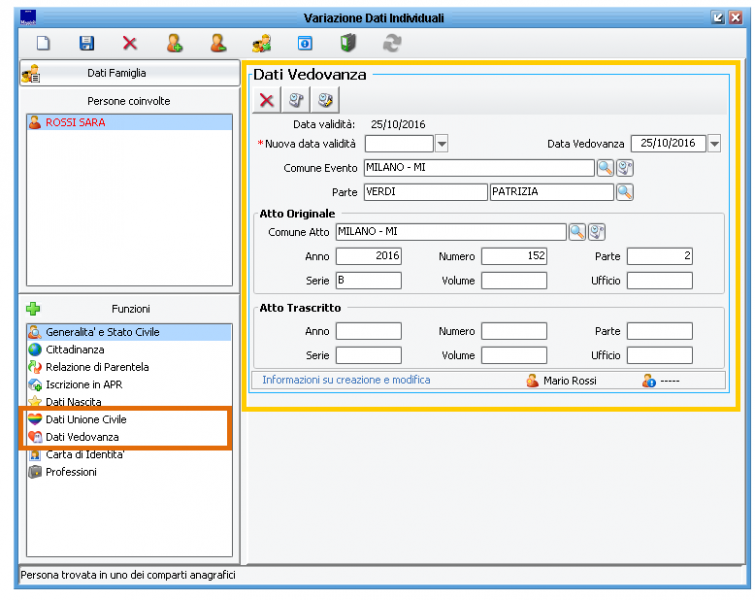
Task: Open the Nuova data validità dropdown arrow
Action: pyautogui.click(x=441, y=144)
